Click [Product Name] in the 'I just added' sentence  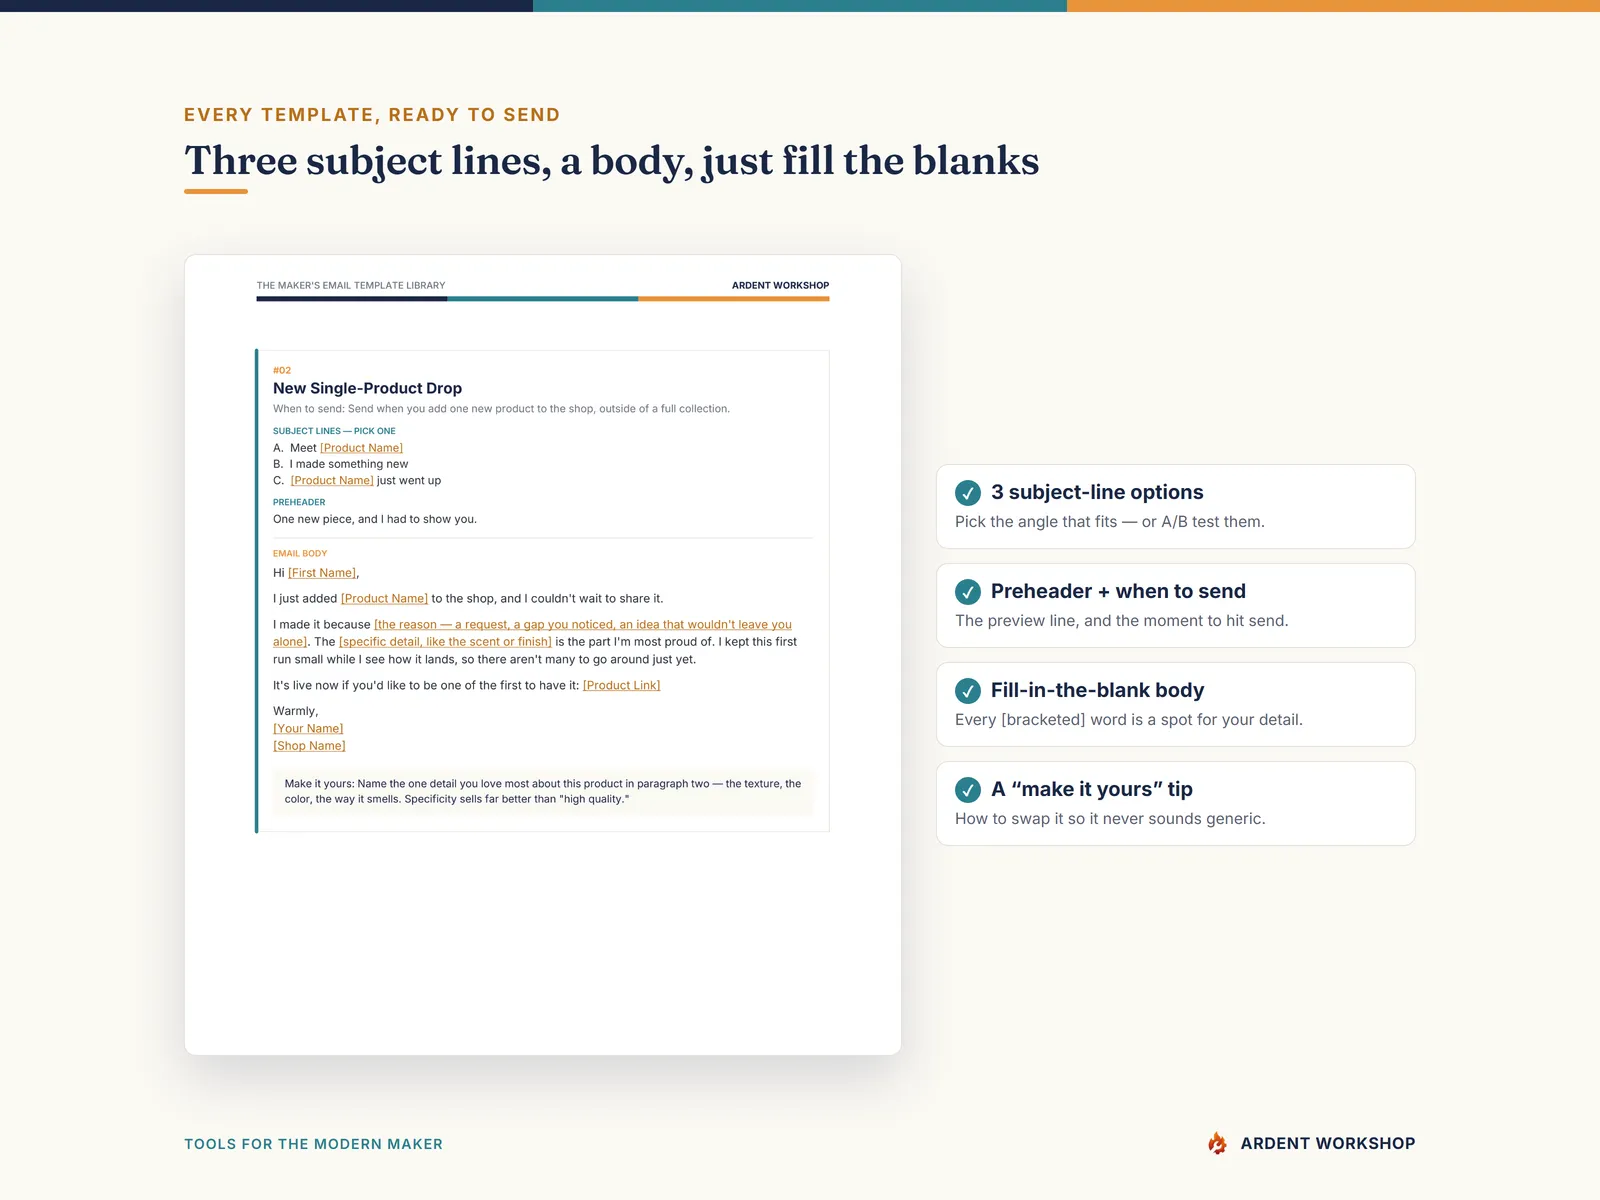click(x=384, y=598)
